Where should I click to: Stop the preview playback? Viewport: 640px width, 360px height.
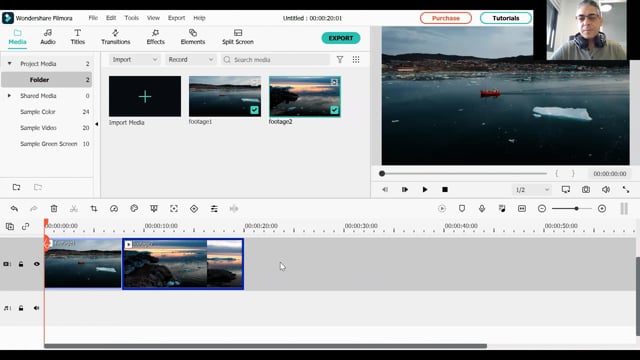point(445,189)
